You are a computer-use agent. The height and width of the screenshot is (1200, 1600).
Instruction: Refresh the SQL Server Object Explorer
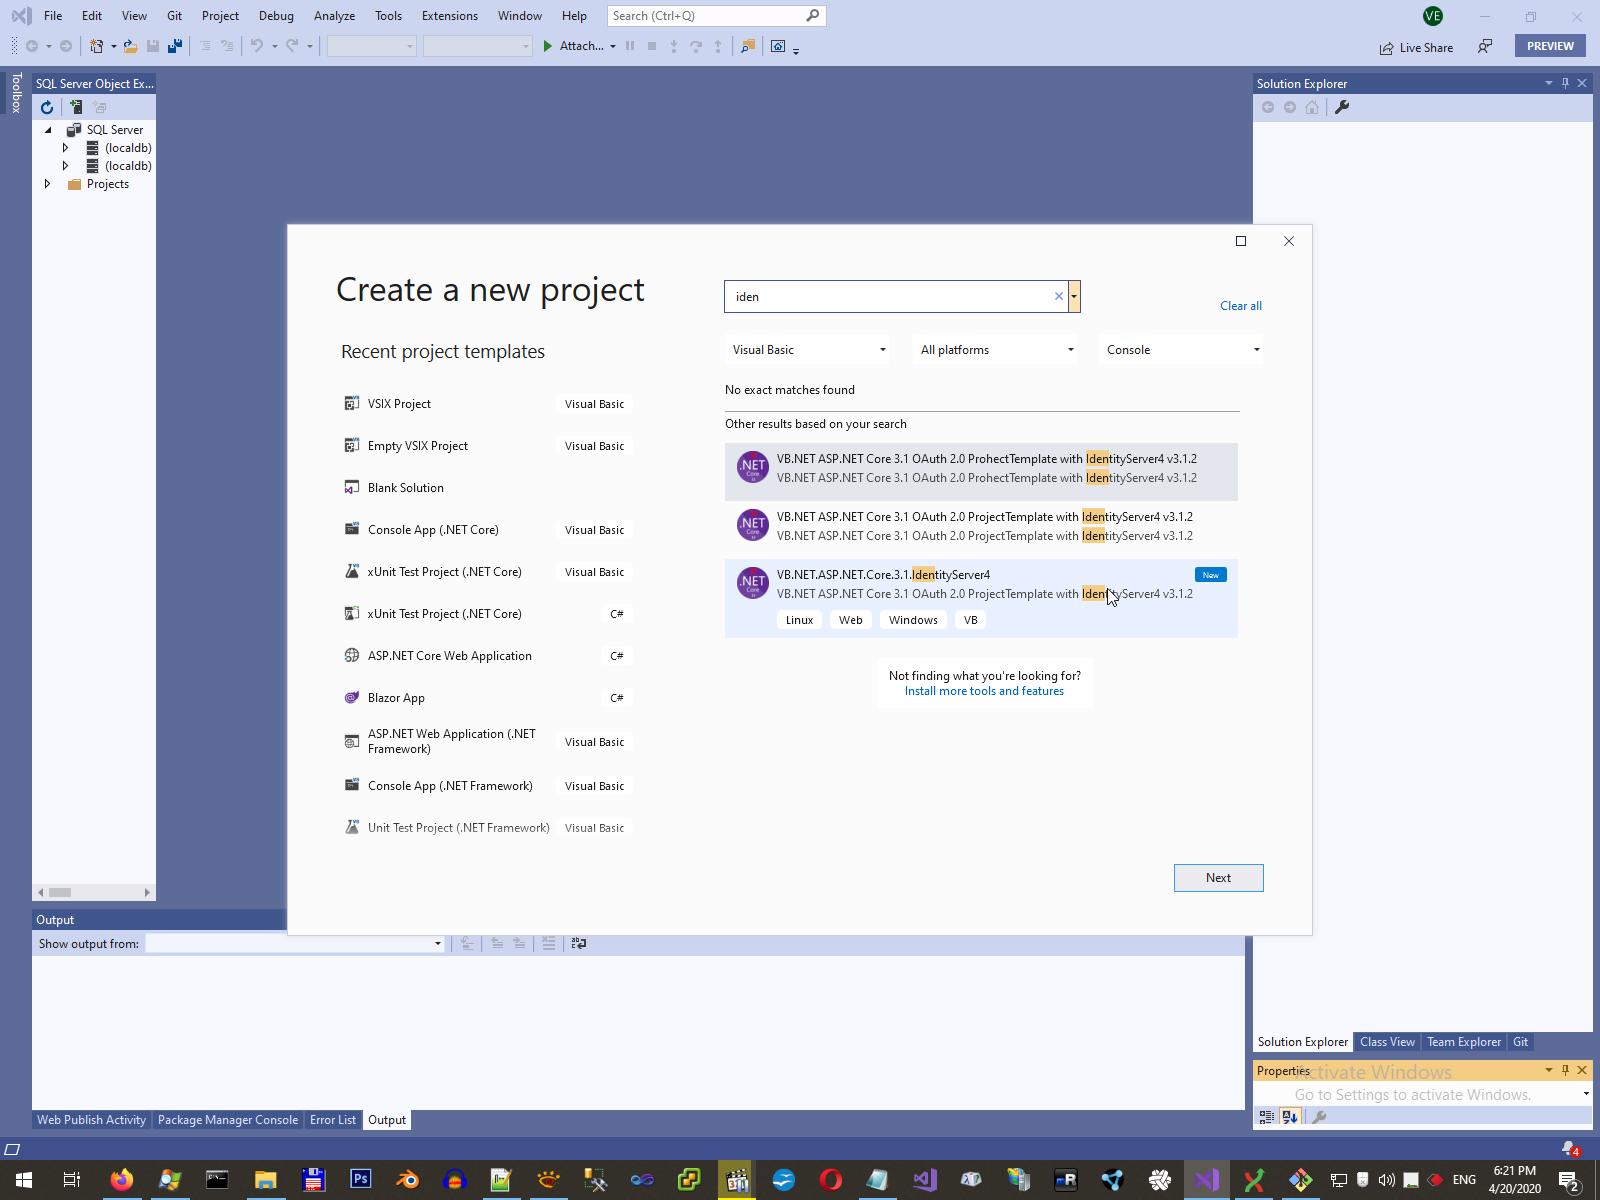point(47,107)
